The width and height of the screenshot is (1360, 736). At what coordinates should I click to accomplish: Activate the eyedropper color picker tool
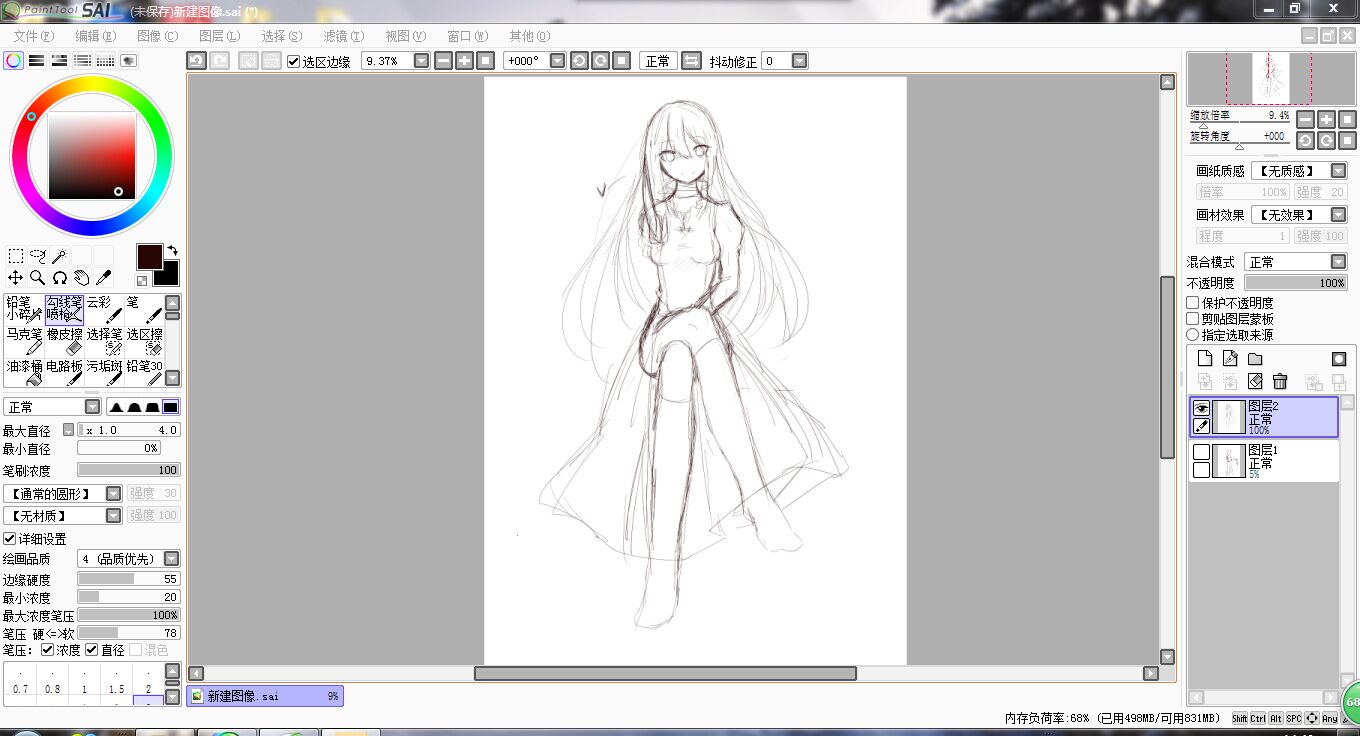tap(103, 277)
